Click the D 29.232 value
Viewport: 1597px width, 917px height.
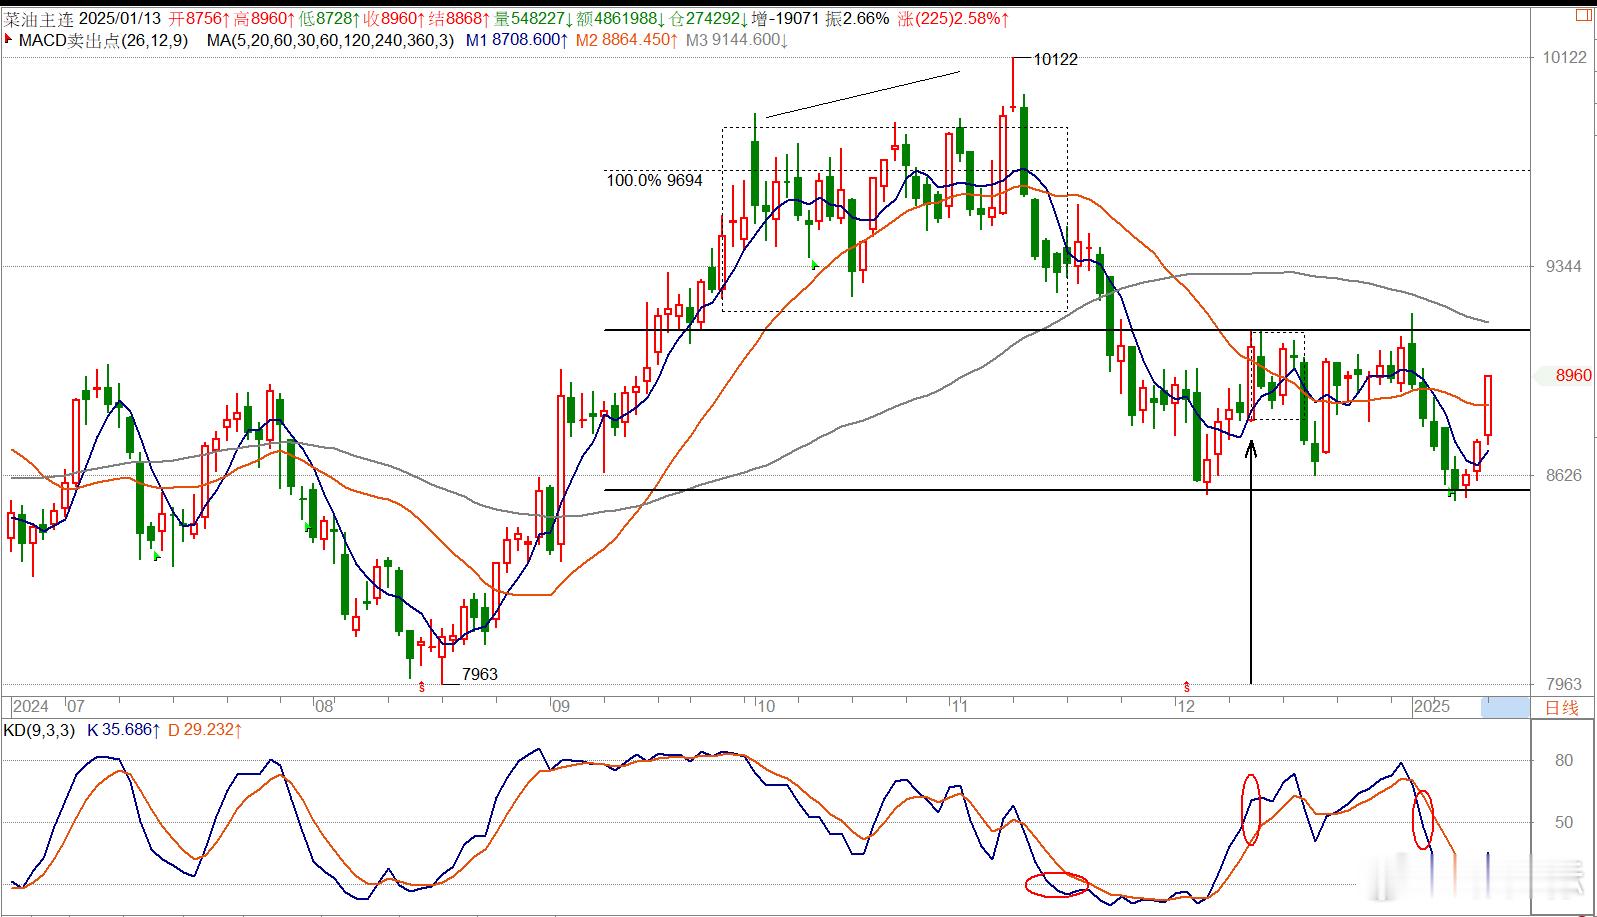pos(205,730)
